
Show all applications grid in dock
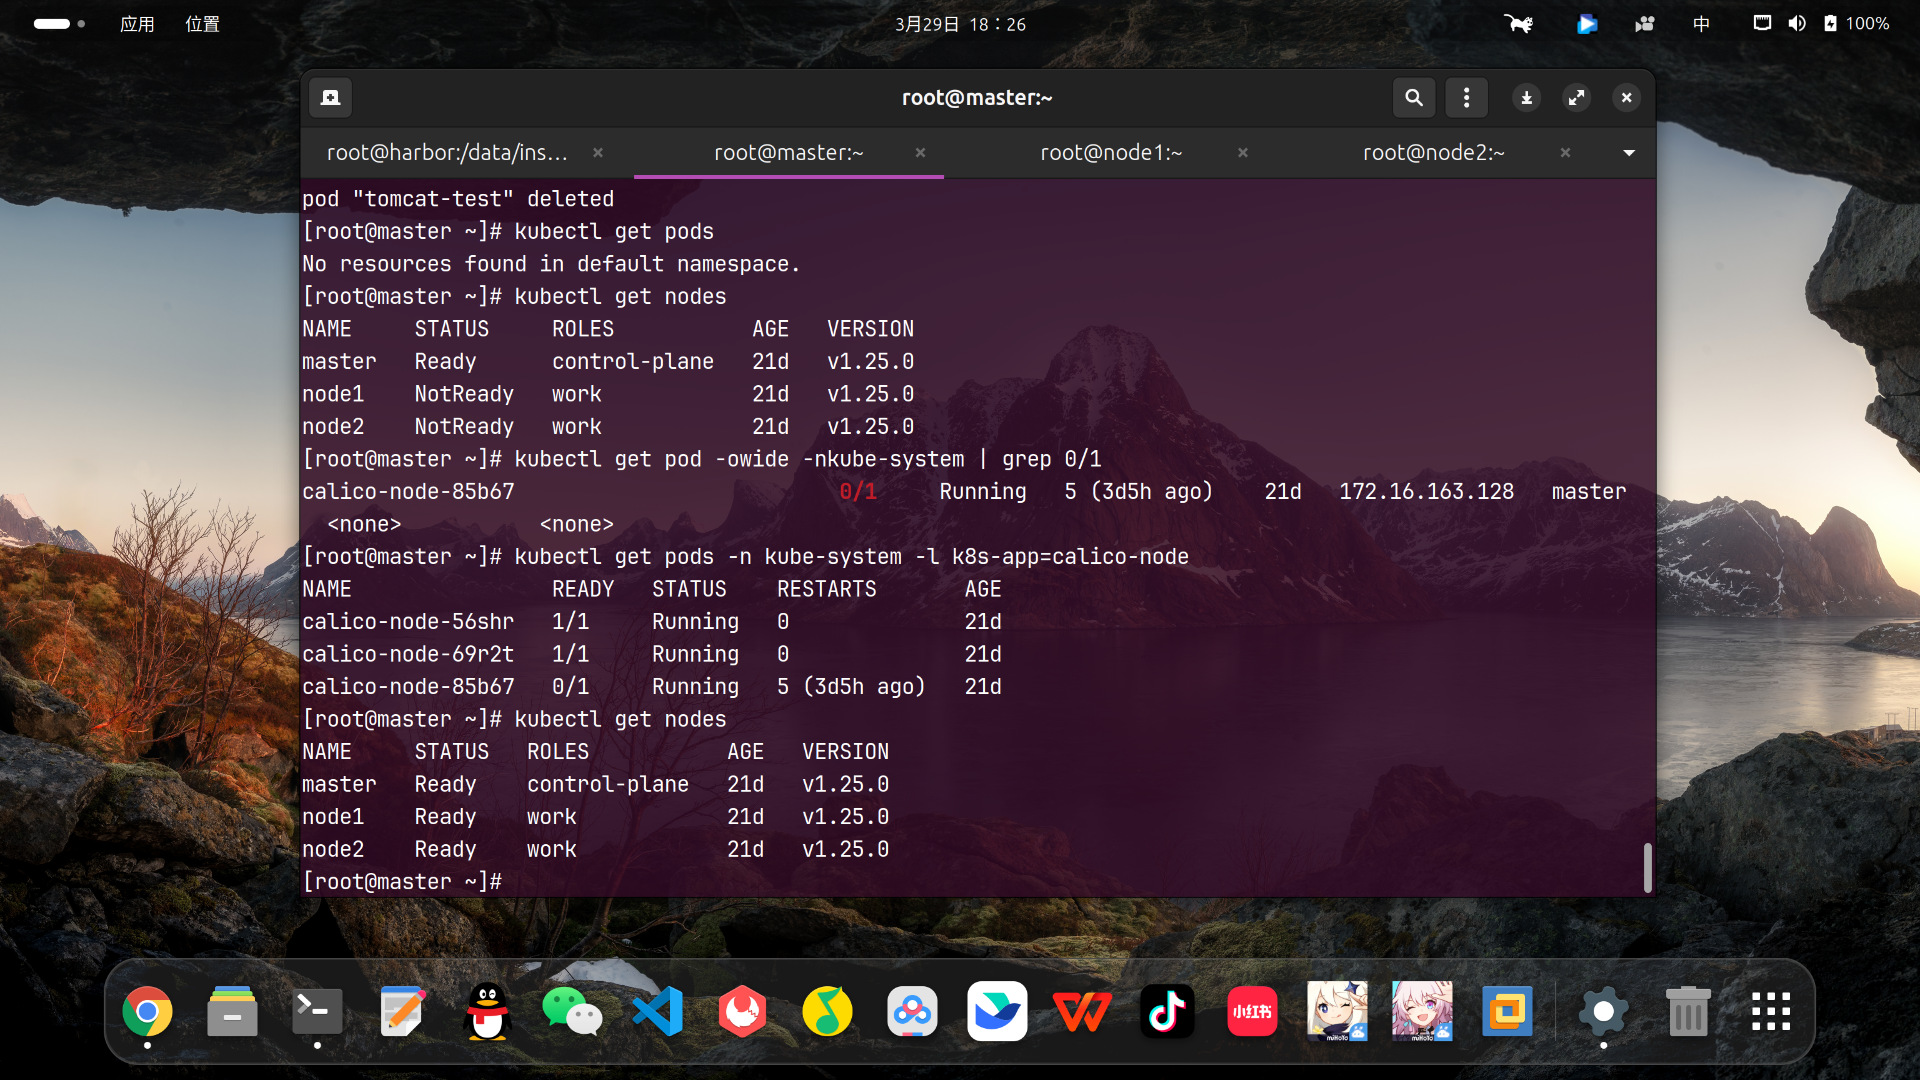[1770, 1012]
